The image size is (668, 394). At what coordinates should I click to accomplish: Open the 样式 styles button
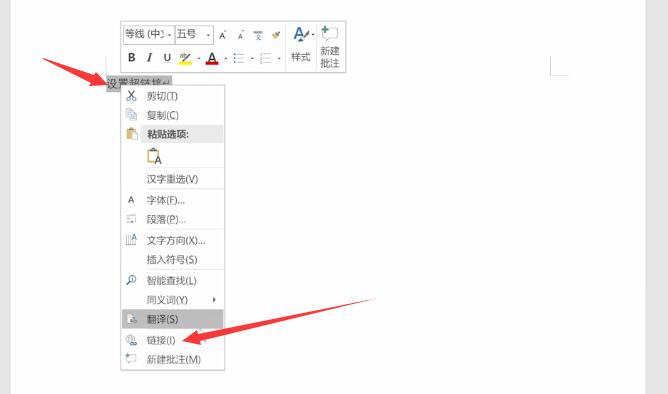pyautogui.click(x=301, y=45)
